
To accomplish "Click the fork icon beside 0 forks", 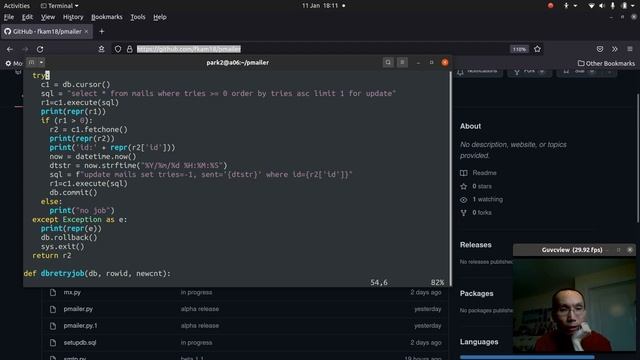I will coord(464,213).
